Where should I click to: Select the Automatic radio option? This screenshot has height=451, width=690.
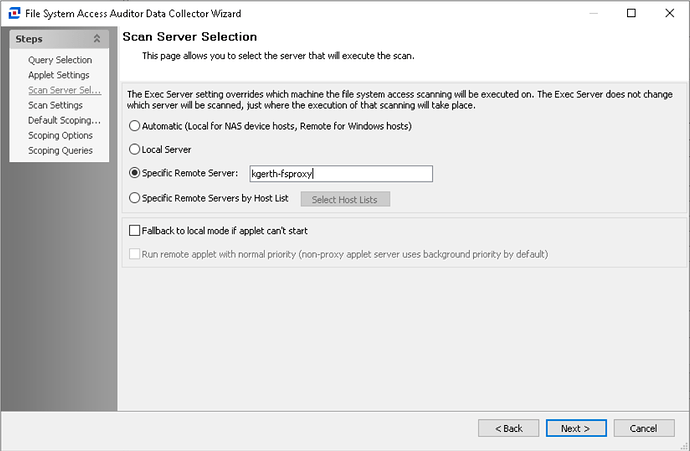(134, 126)
